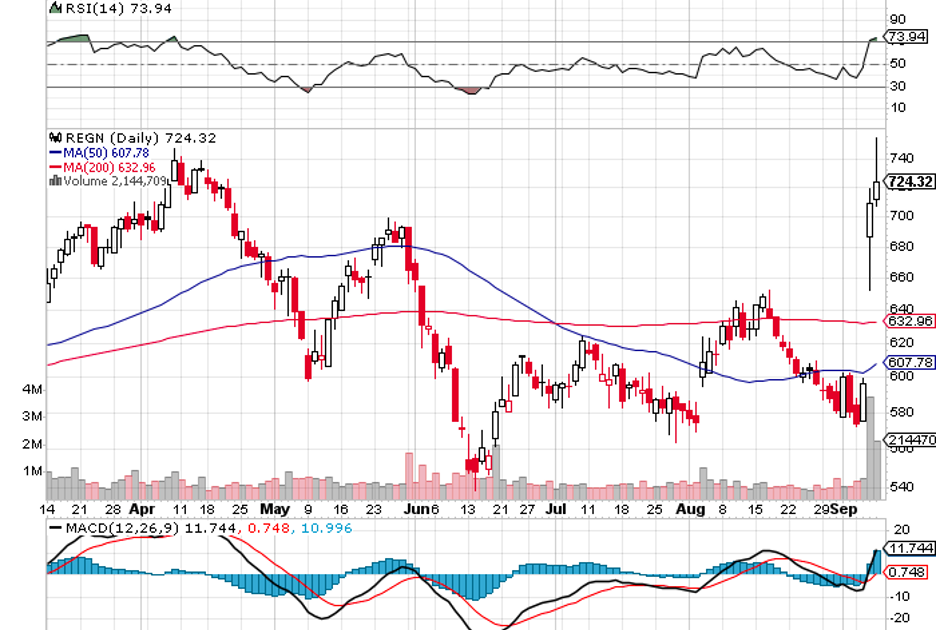Click the 2144709 volume value tag
Viewport: 936px width, 630px height.
click(909, 439)
